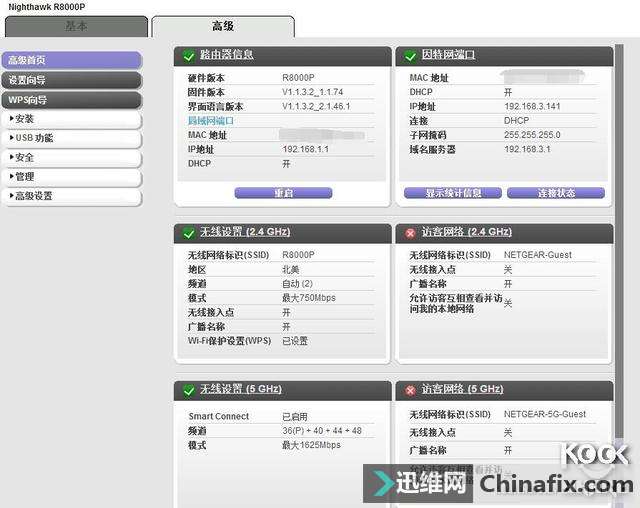Click the green check icon beside 路由器信息

189,55
